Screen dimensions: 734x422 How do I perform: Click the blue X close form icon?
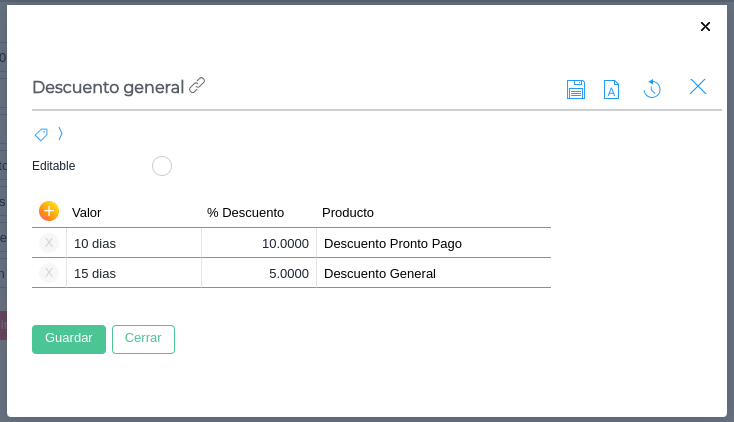point(698,87)
